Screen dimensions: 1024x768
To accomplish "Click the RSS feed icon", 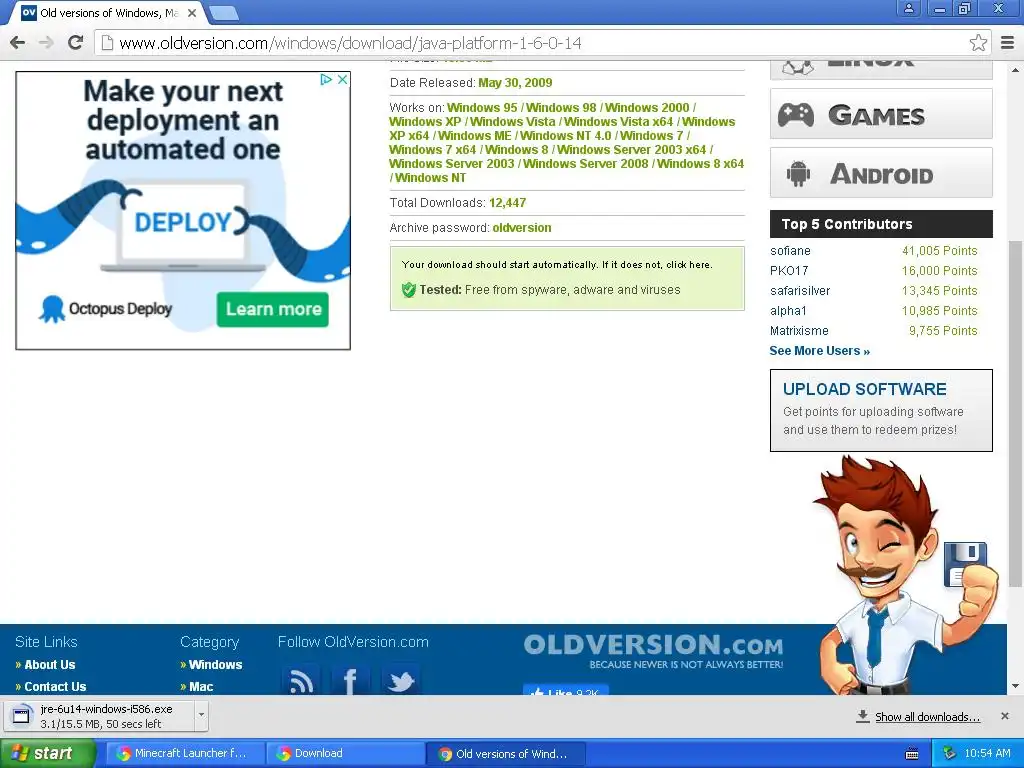I will 300,680.
